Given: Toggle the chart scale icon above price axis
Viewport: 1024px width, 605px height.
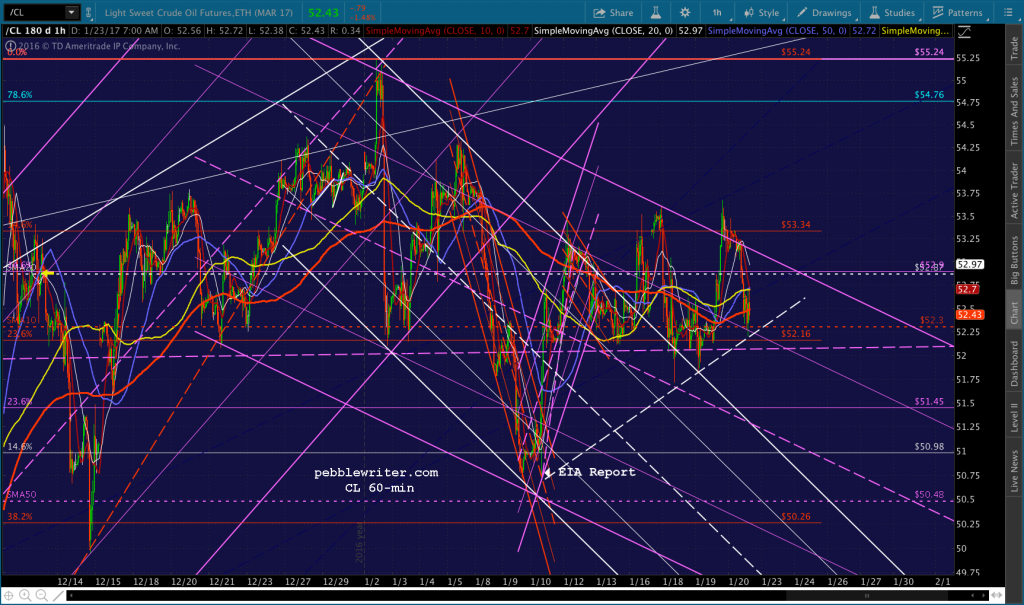Looking at the screenshot, I should coord(963,31).
